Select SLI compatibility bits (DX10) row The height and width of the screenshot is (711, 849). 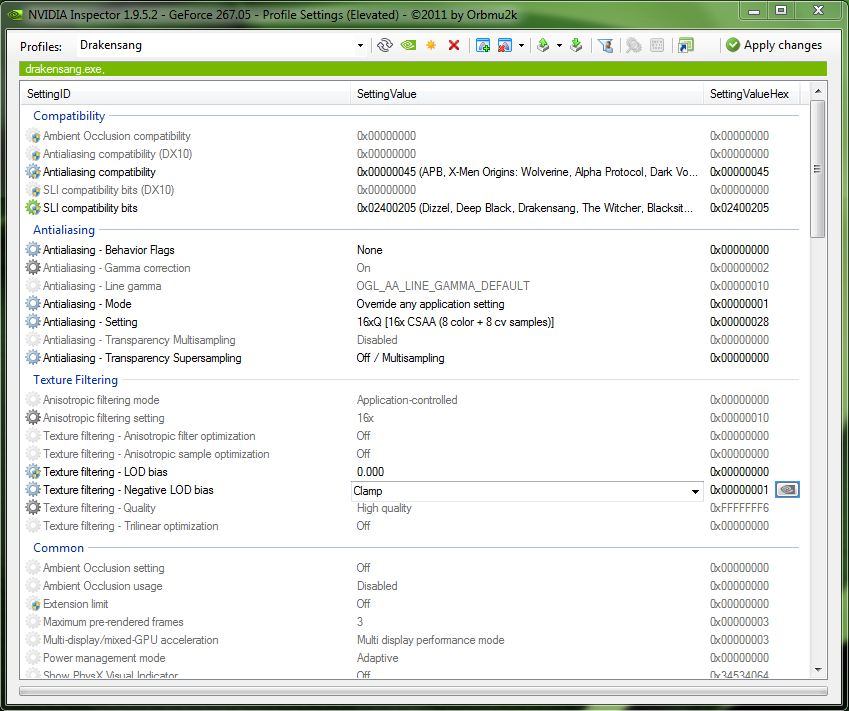412,190
